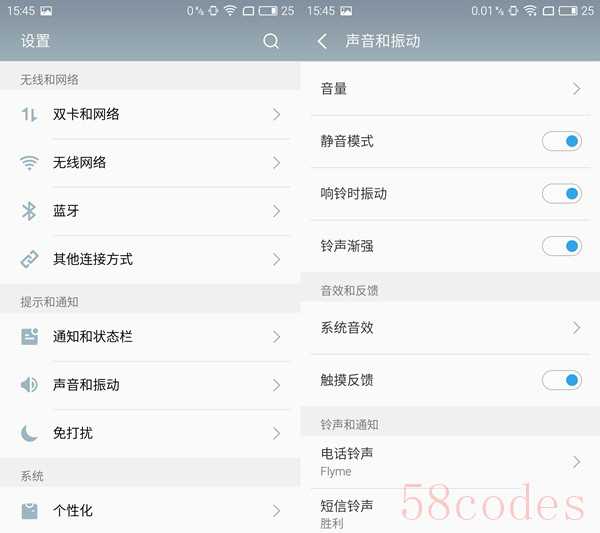Tap the 其他连接方式 text label
Image resolution: width=600 pixels, height=533 pixels.
[93, 259]
